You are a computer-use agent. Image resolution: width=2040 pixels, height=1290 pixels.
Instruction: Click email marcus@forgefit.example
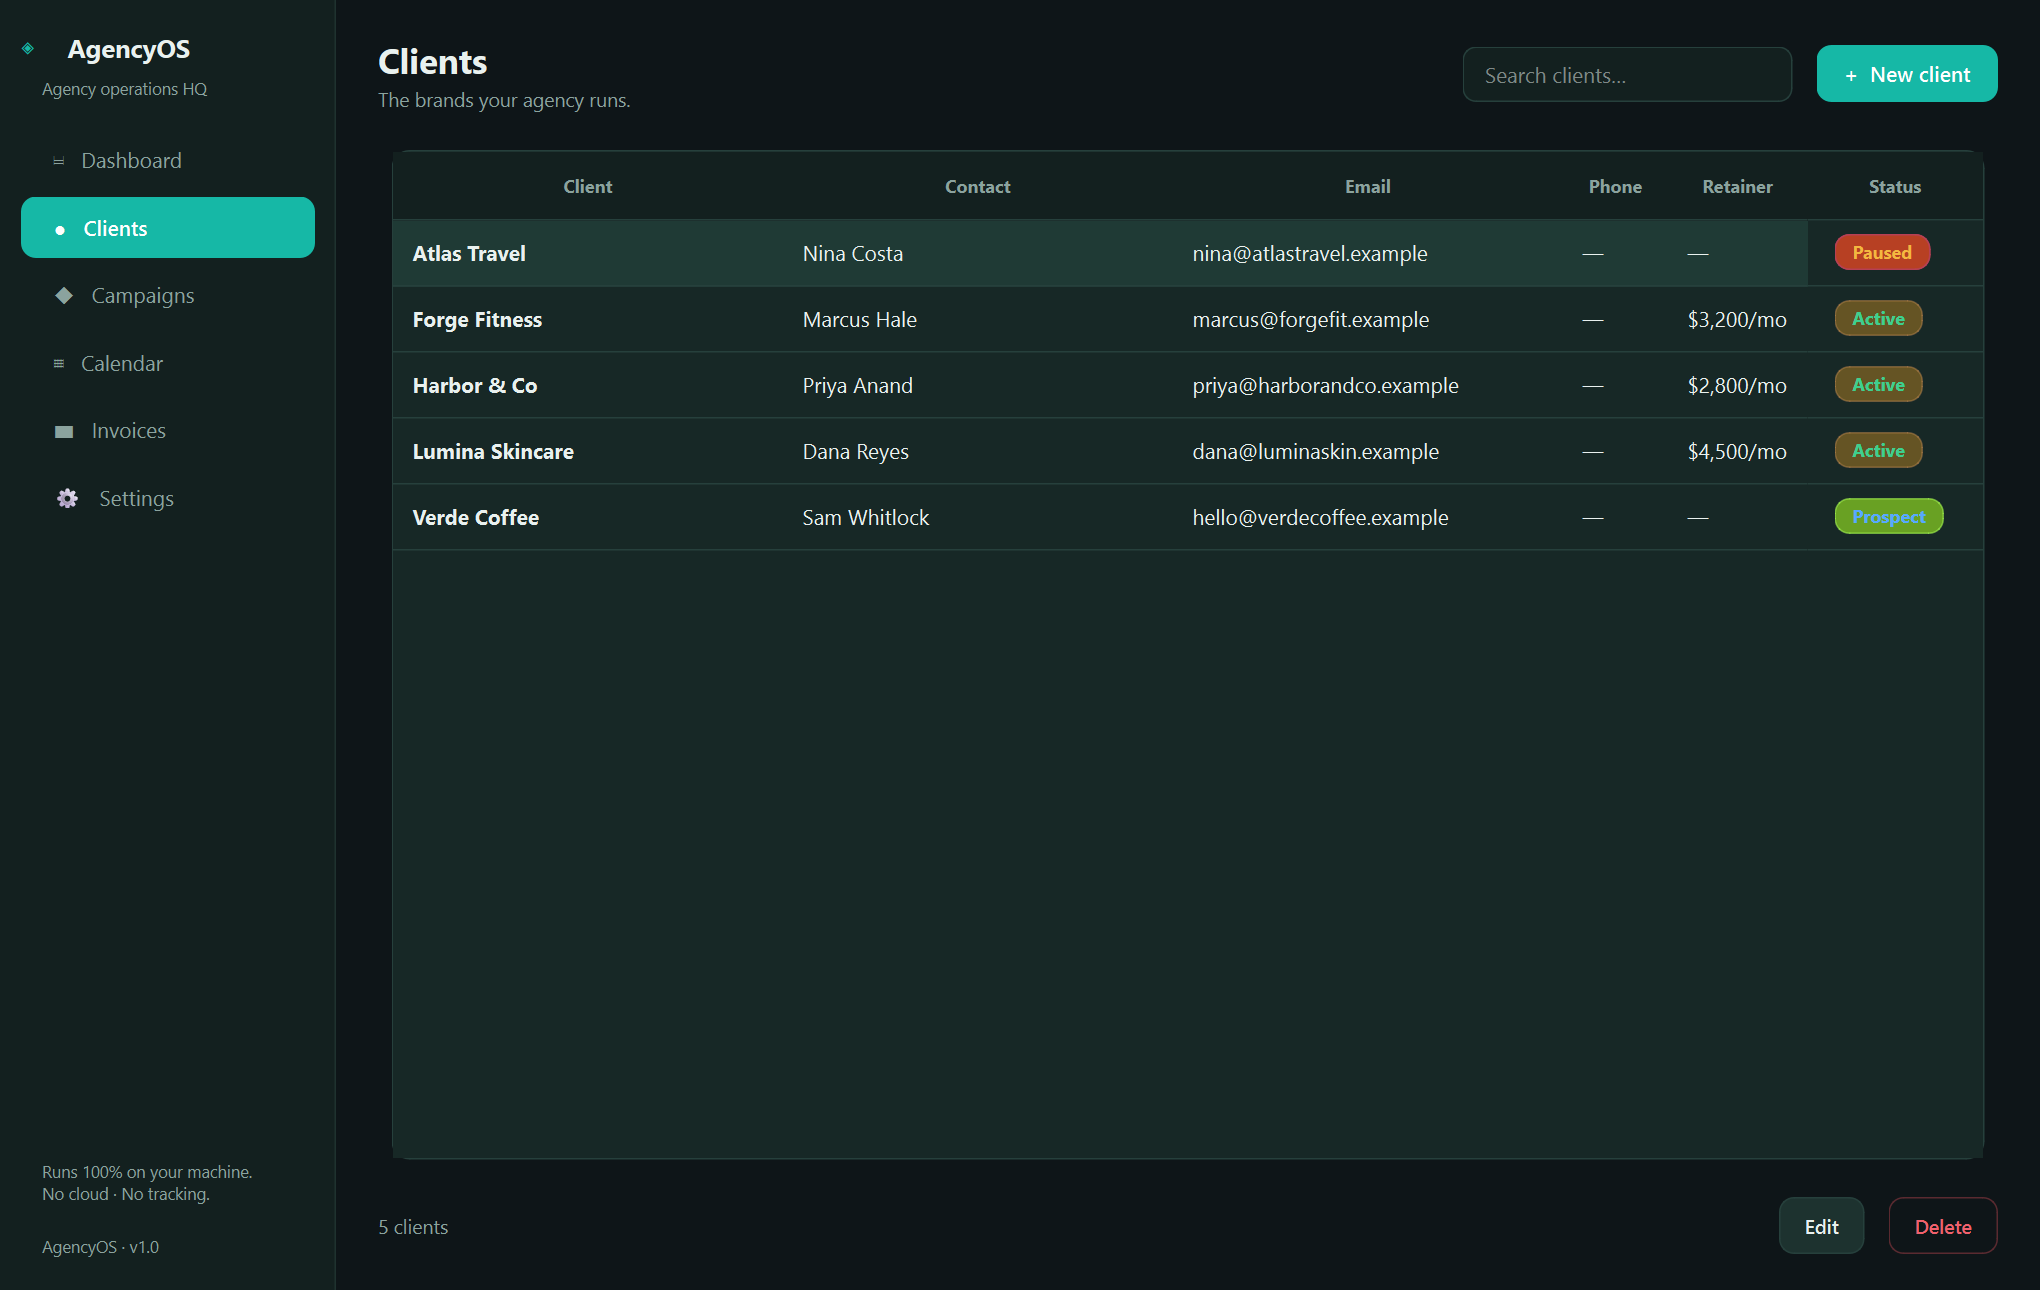1311,320
